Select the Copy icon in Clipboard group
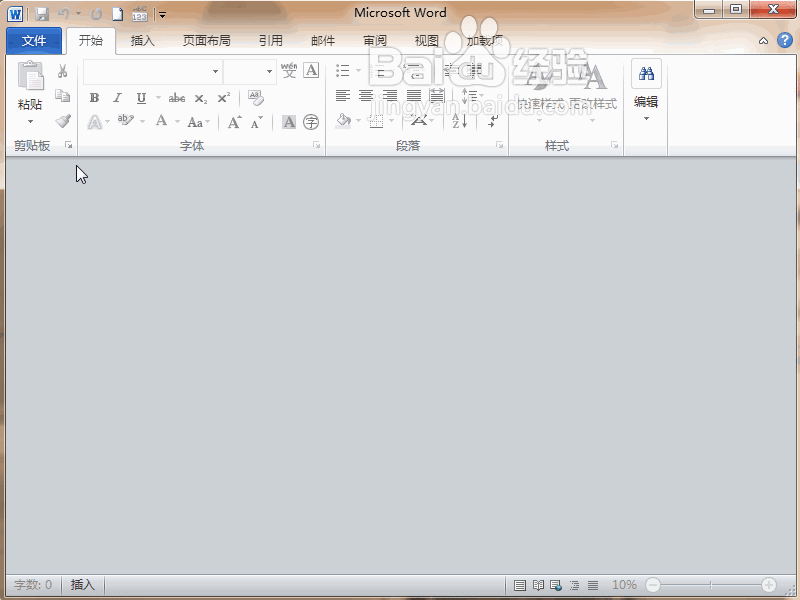Screen dimensions: 800x600 coord(63,94)
